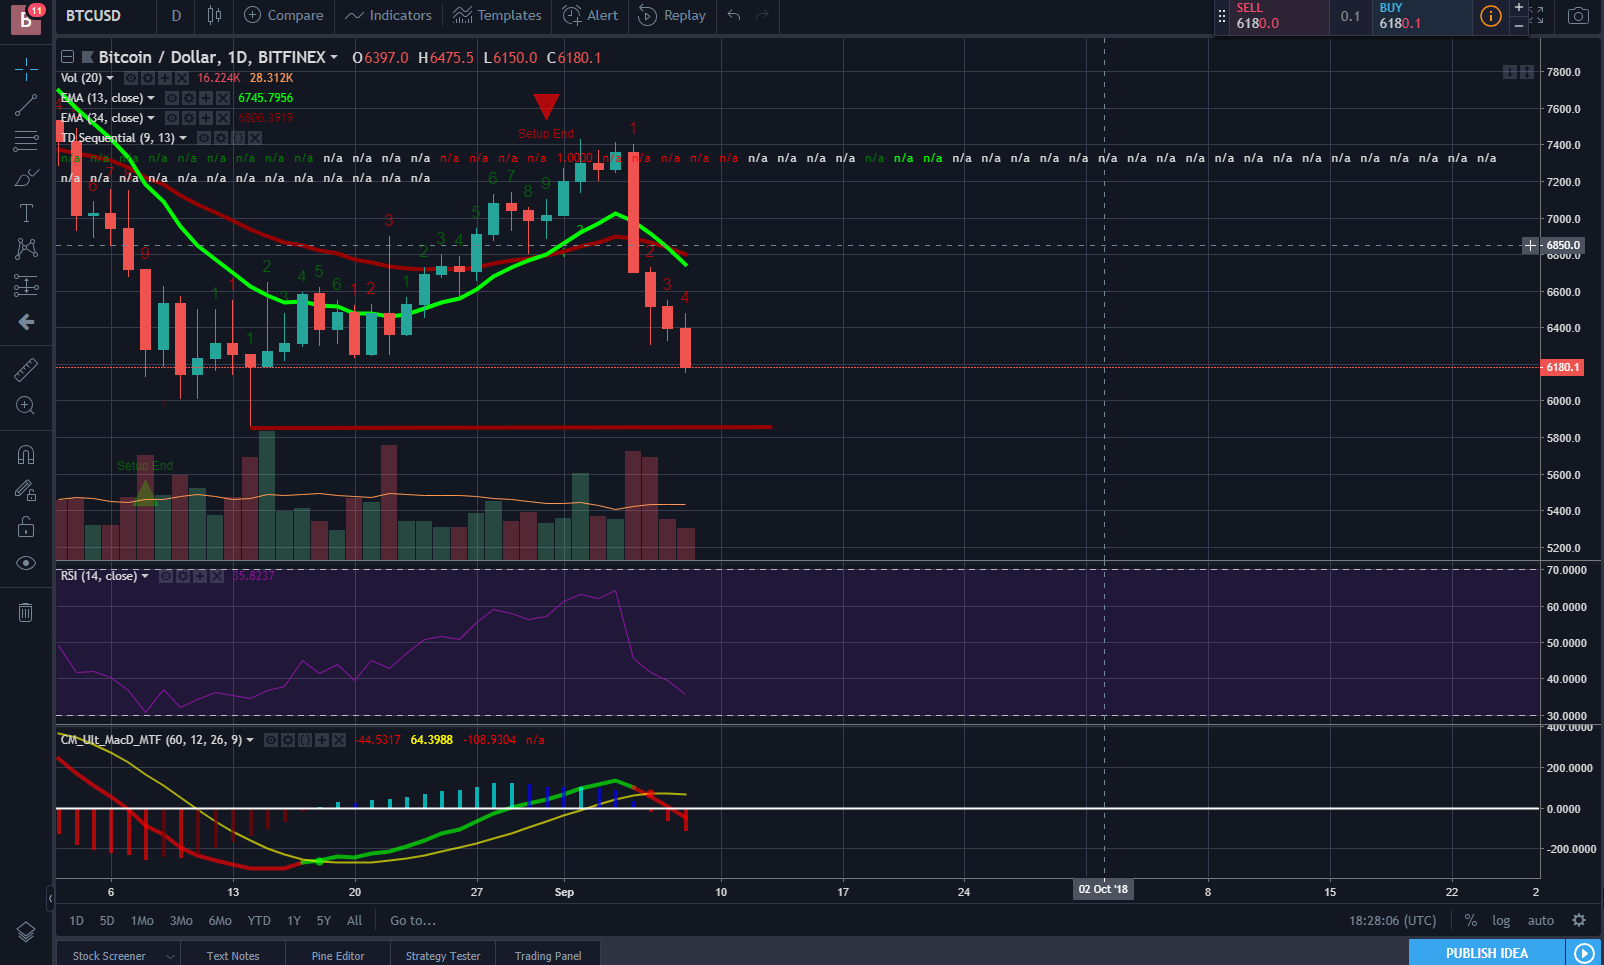View source code of CM_Ult_MacD_MTF indicator

coord(305,740)
